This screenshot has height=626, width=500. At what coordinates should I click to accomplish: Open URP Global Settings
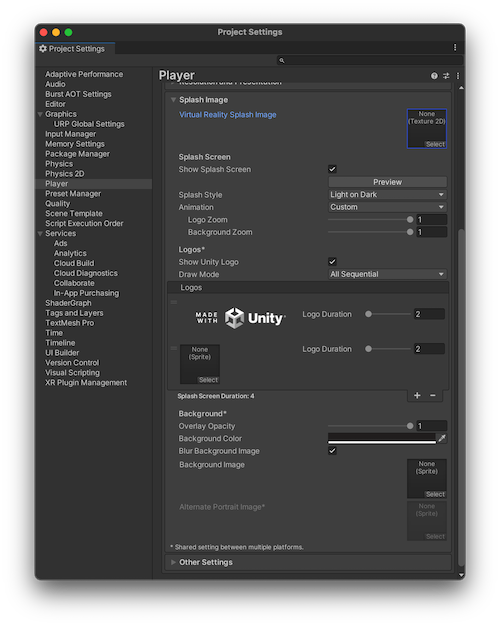pyautogui.click(x=89, y=124)
